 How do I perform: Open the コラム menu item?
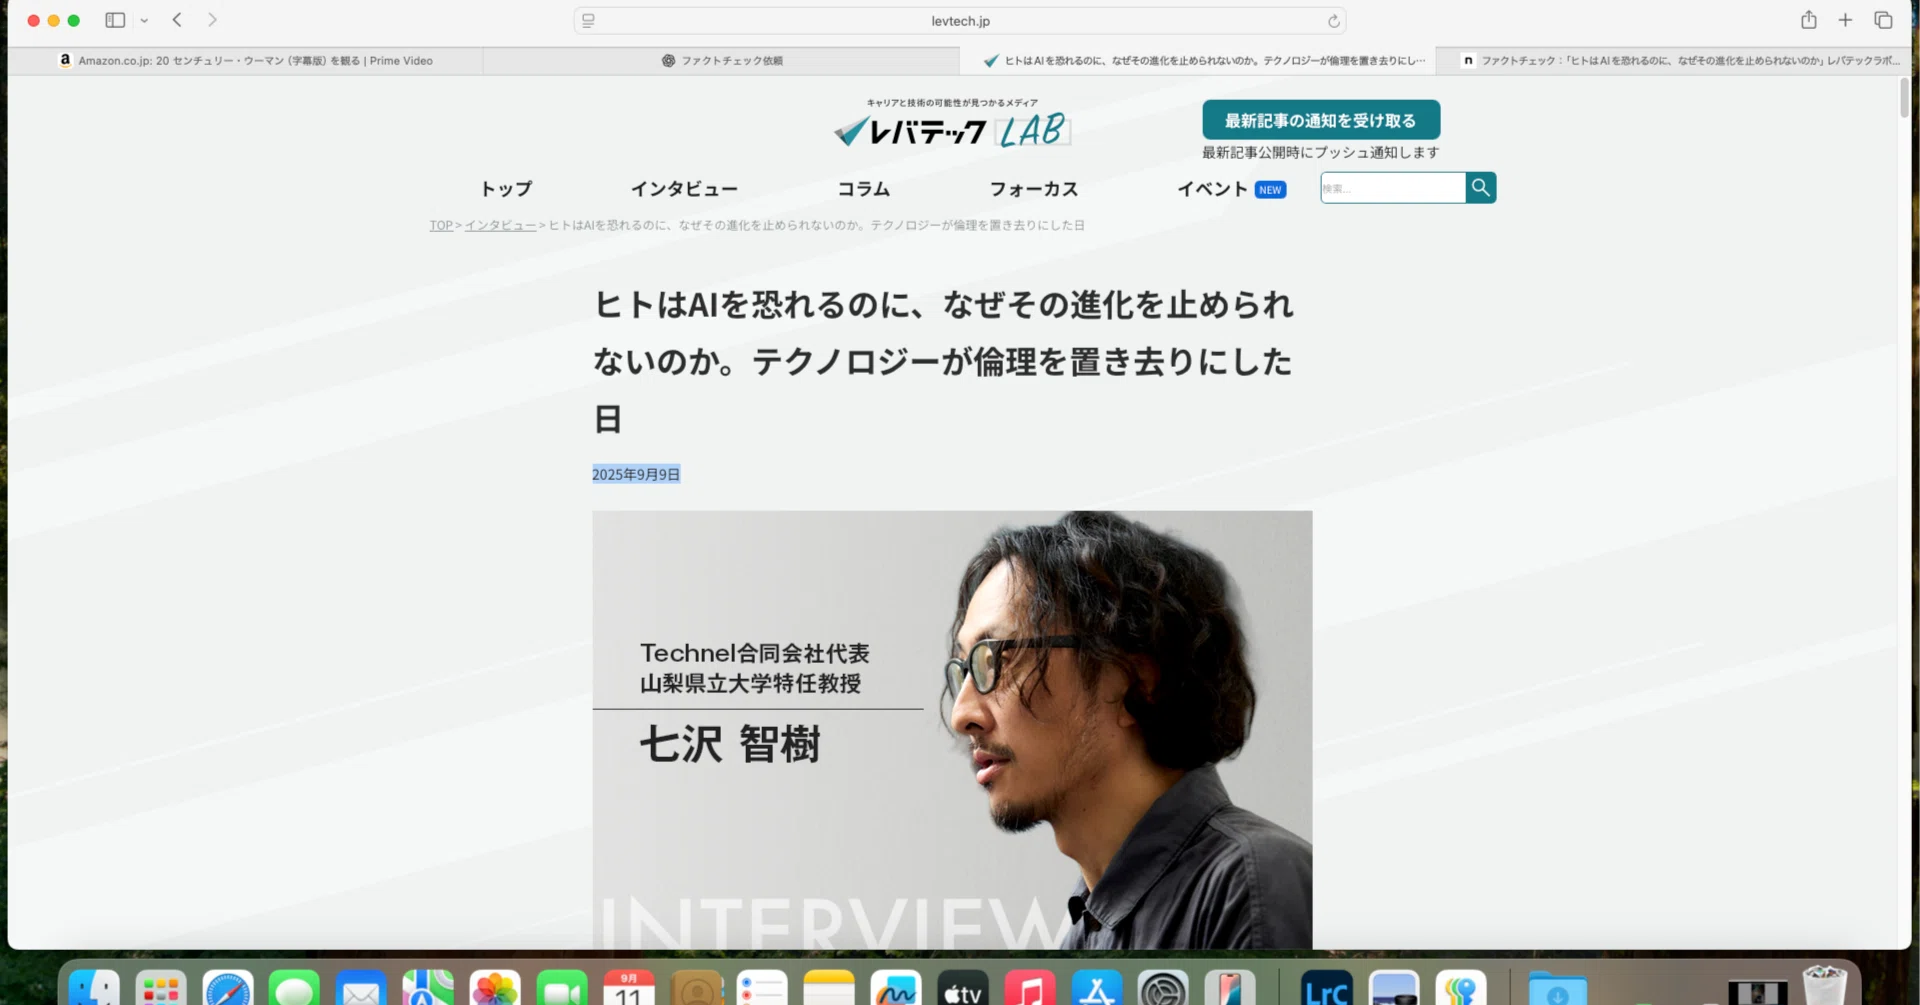coord(863,189)
